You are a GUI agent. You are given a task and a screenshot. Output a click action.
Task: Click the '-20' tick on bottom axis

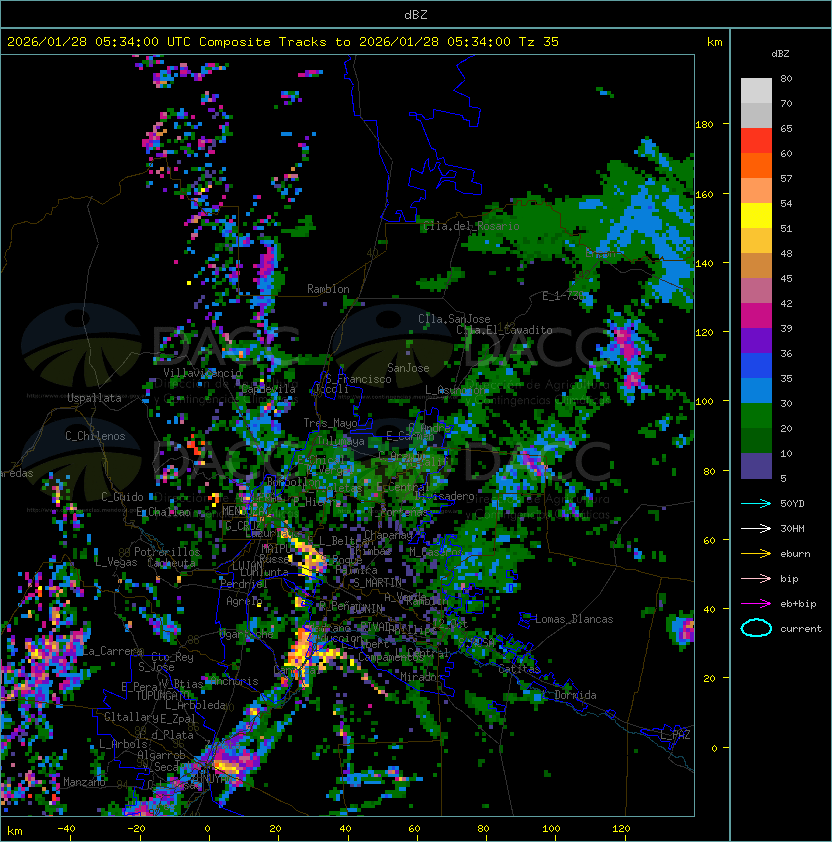coord(136,829)
